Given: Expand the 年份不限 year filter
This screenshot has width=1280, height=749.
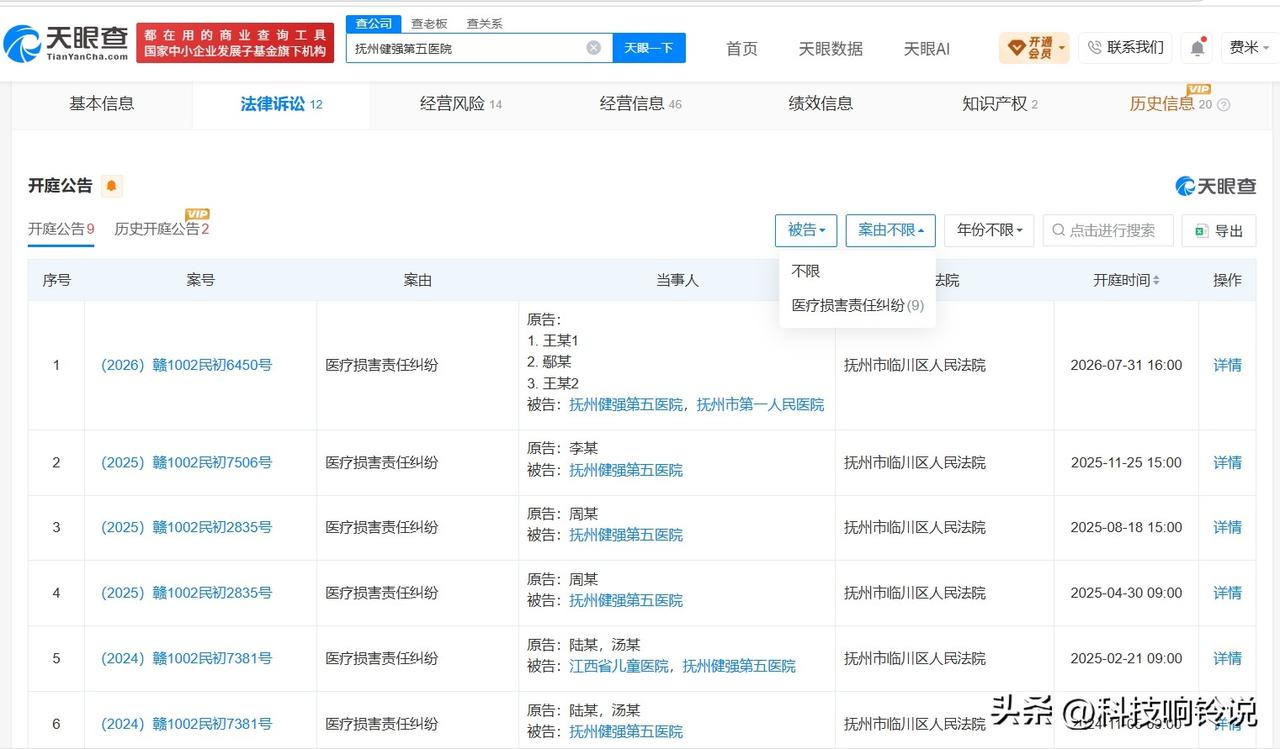Looking at the screenshot, I should pos(989,230).
